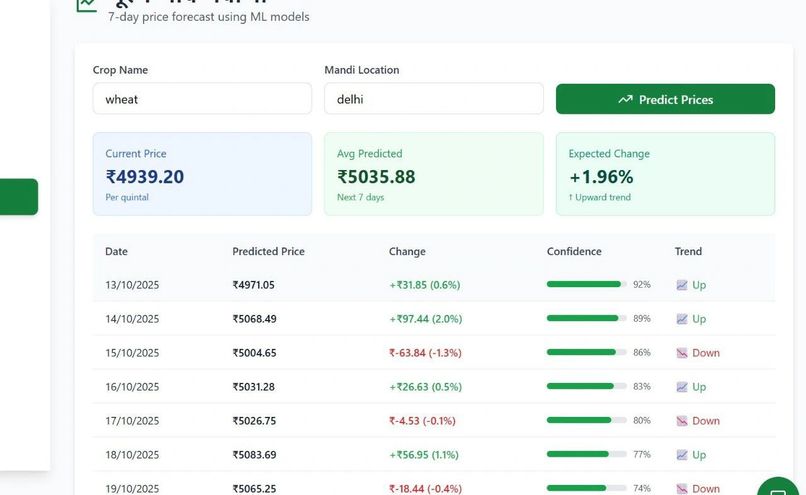
Task: Click the Up trend icon for 14/10/2025
Action: (x=682, y=319)
